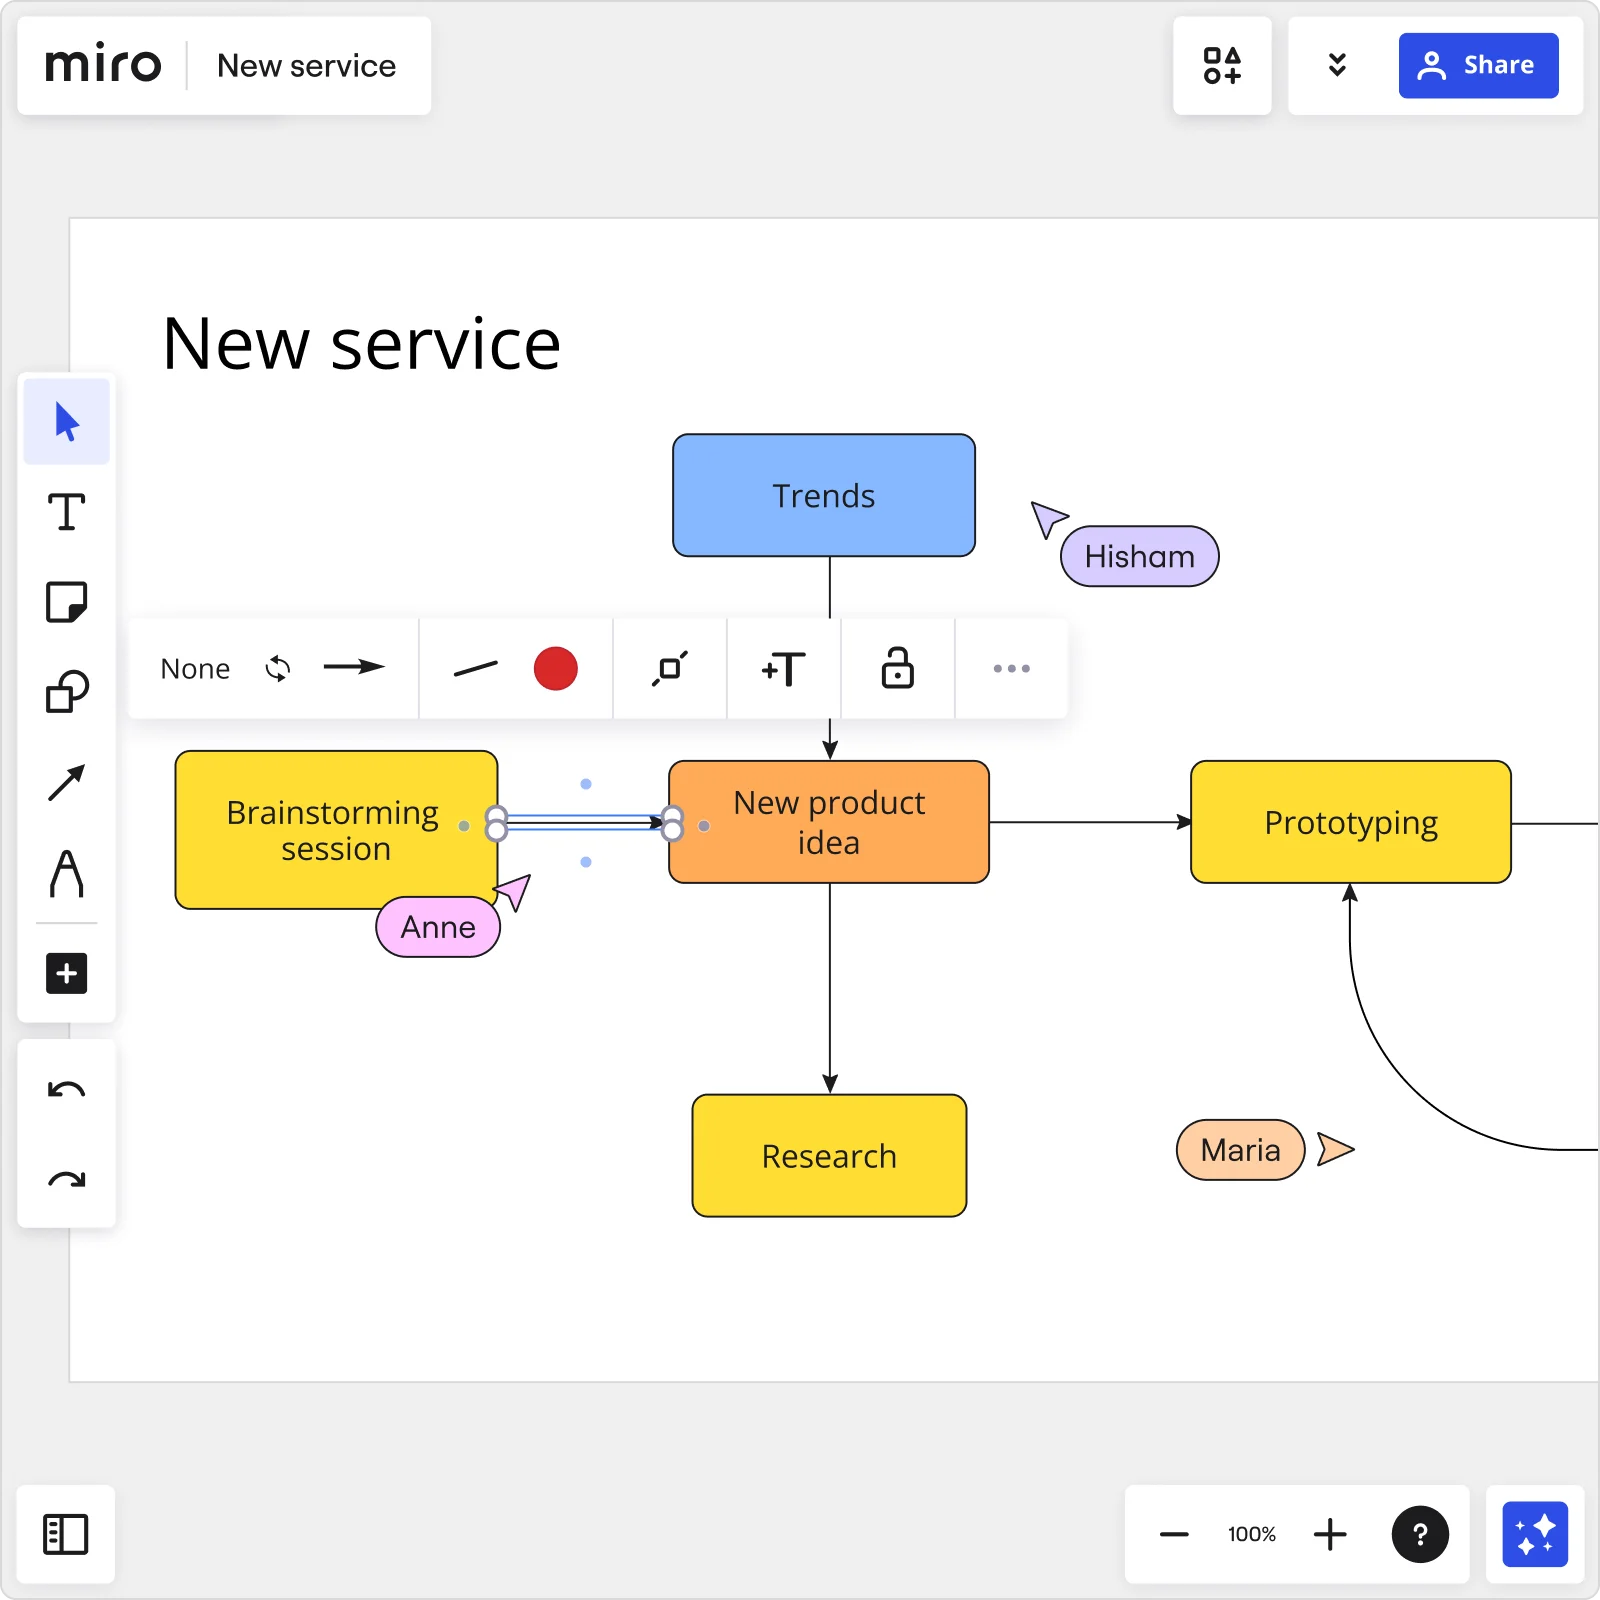Select the Text tool
The image size is (1600, 1600).
point(66,512)
